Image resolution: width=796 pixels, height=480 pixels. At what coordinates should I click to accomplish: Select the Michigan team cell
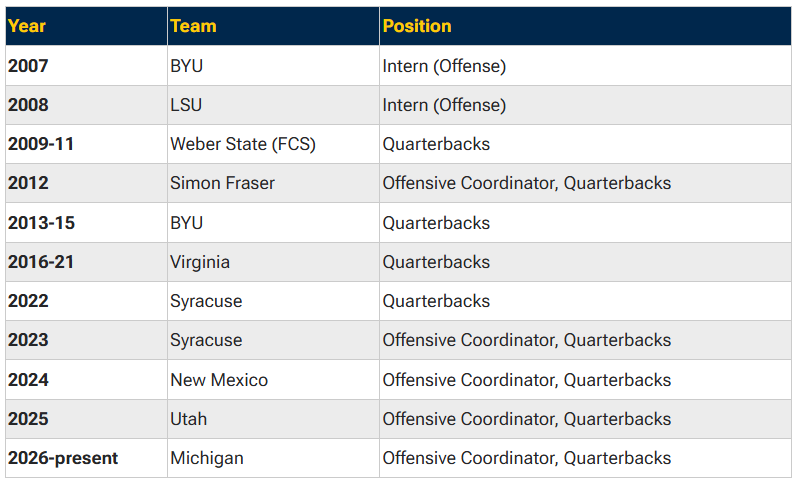273,458
